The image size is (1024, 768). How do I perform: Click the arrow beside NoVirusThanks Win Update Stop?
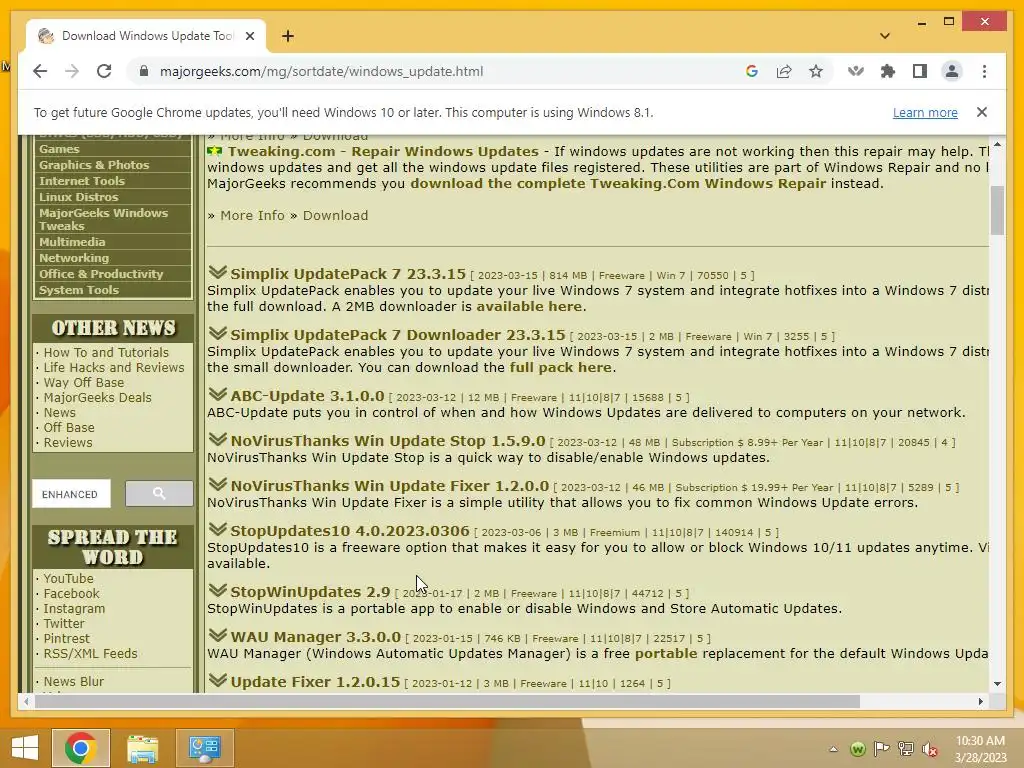point(217,439)
